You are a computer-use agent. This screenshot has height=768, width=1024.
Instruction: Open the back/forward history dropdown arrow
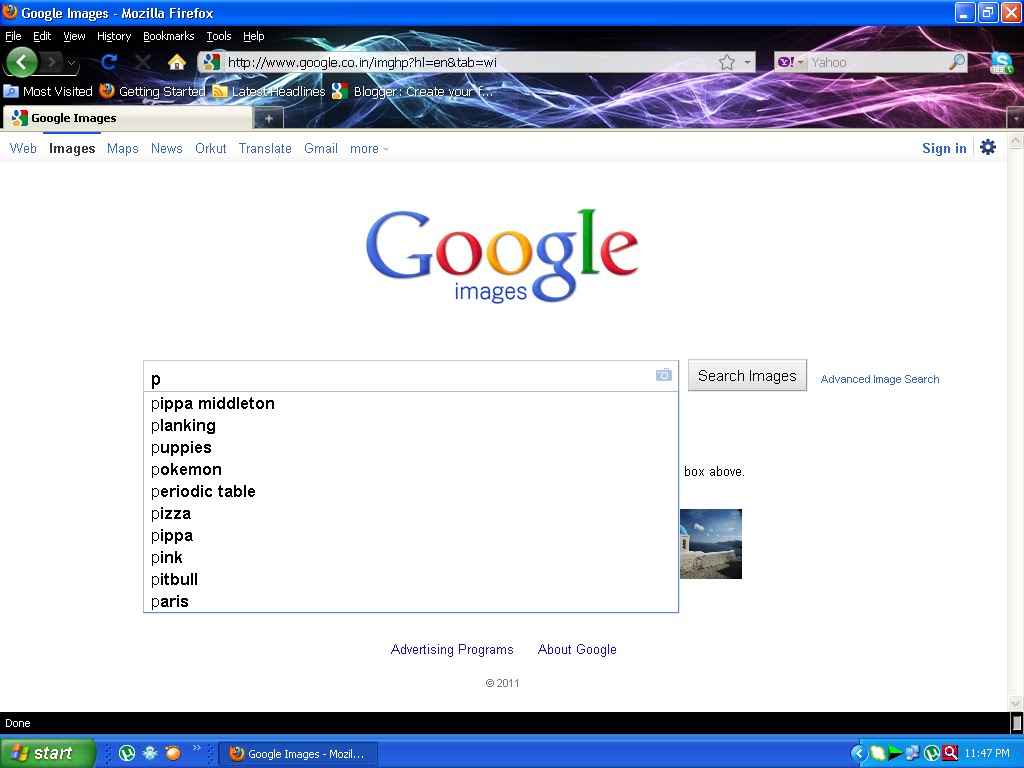coord(72,63)
